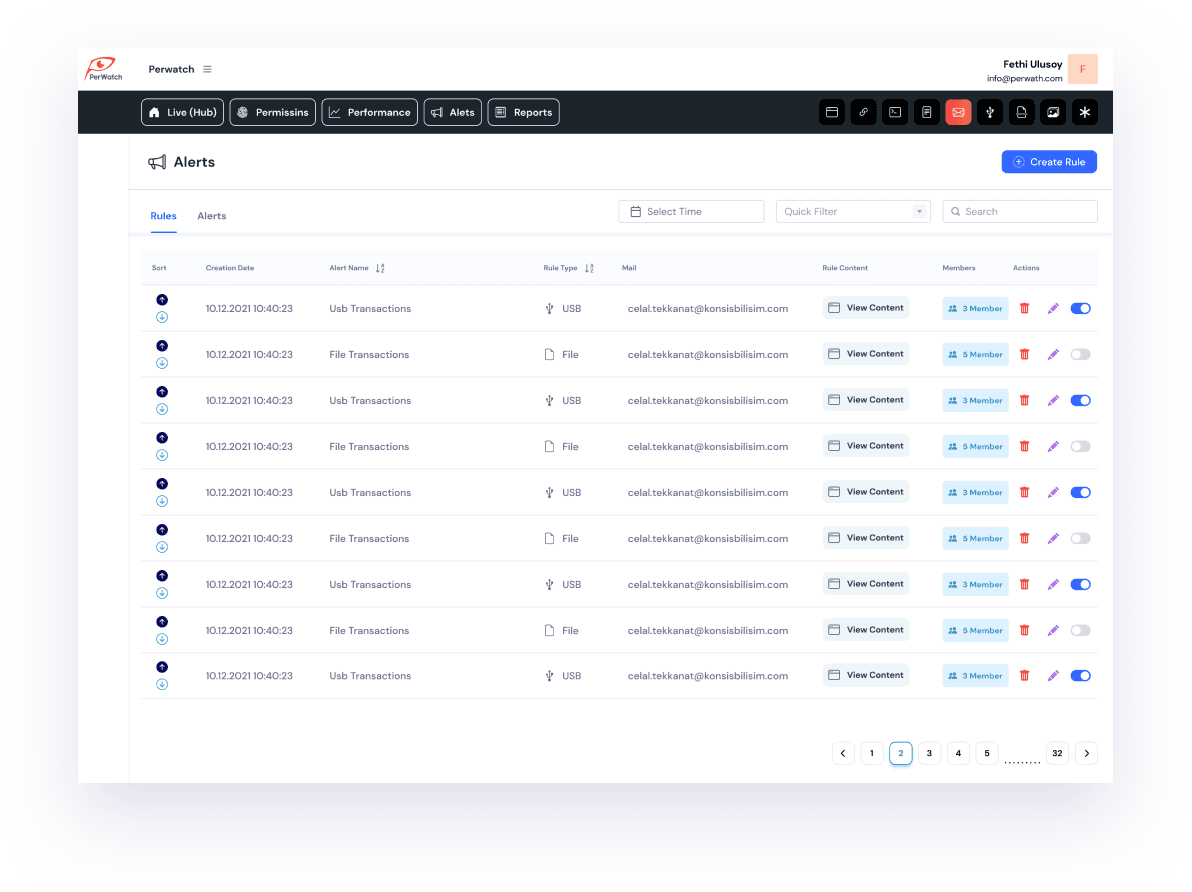Open the Quick Filter dropdown
The height and width of the screenshot is (892, 1192).
(852, 212)
